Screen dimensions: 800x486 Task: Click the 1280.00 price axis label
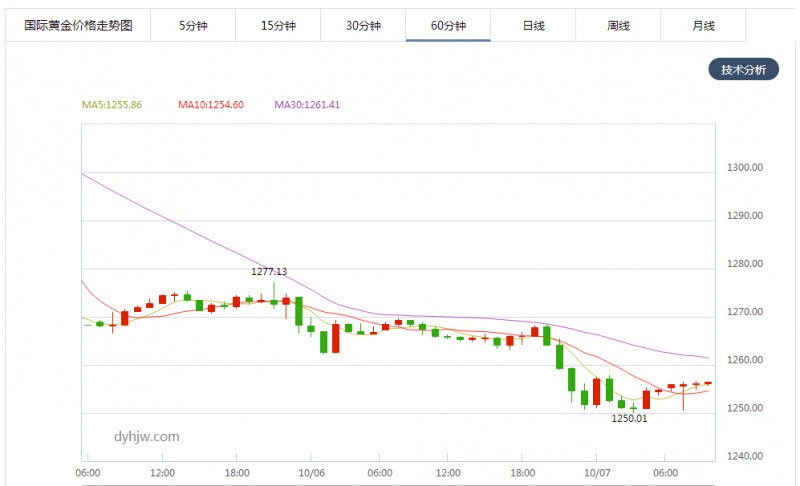click(745, 264)
